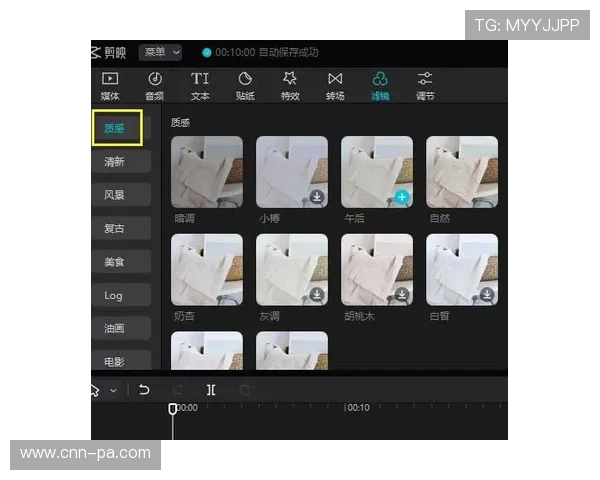Click the timeline playhead handle

(x=173, y=409)
